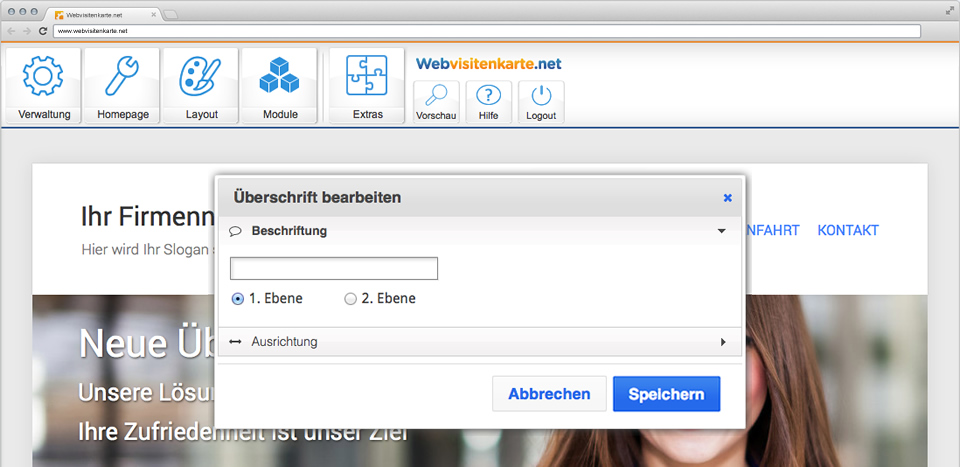Select the 1. Ebene radio option

238,299
